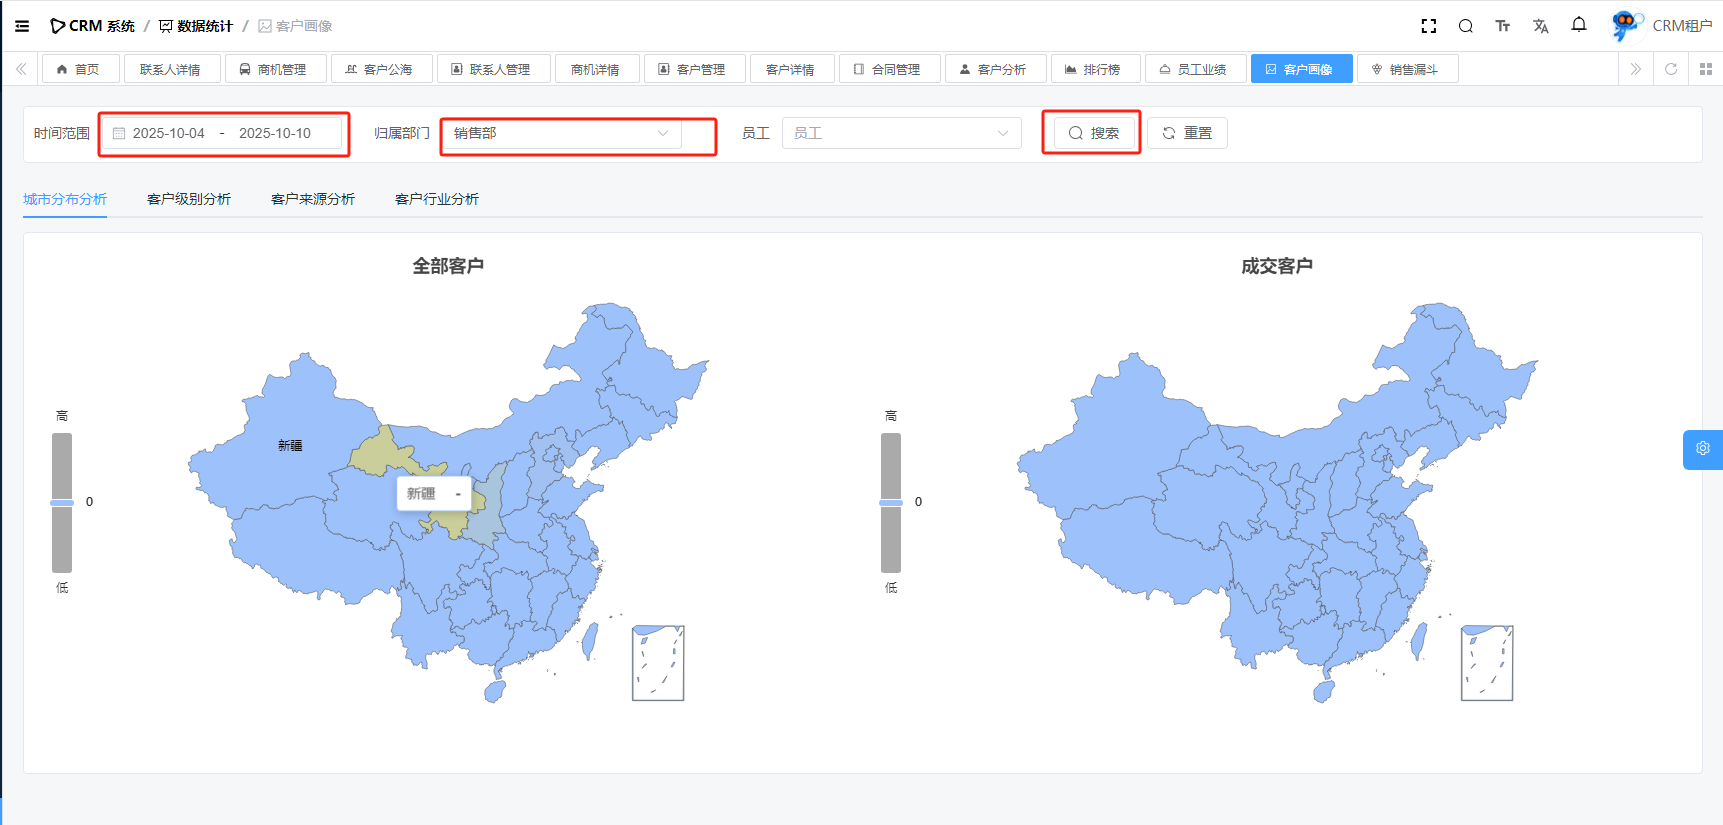Switch to 客户来源分析 tab
This screenshot has height=825, width=1723.
click(x=313, y=199)
